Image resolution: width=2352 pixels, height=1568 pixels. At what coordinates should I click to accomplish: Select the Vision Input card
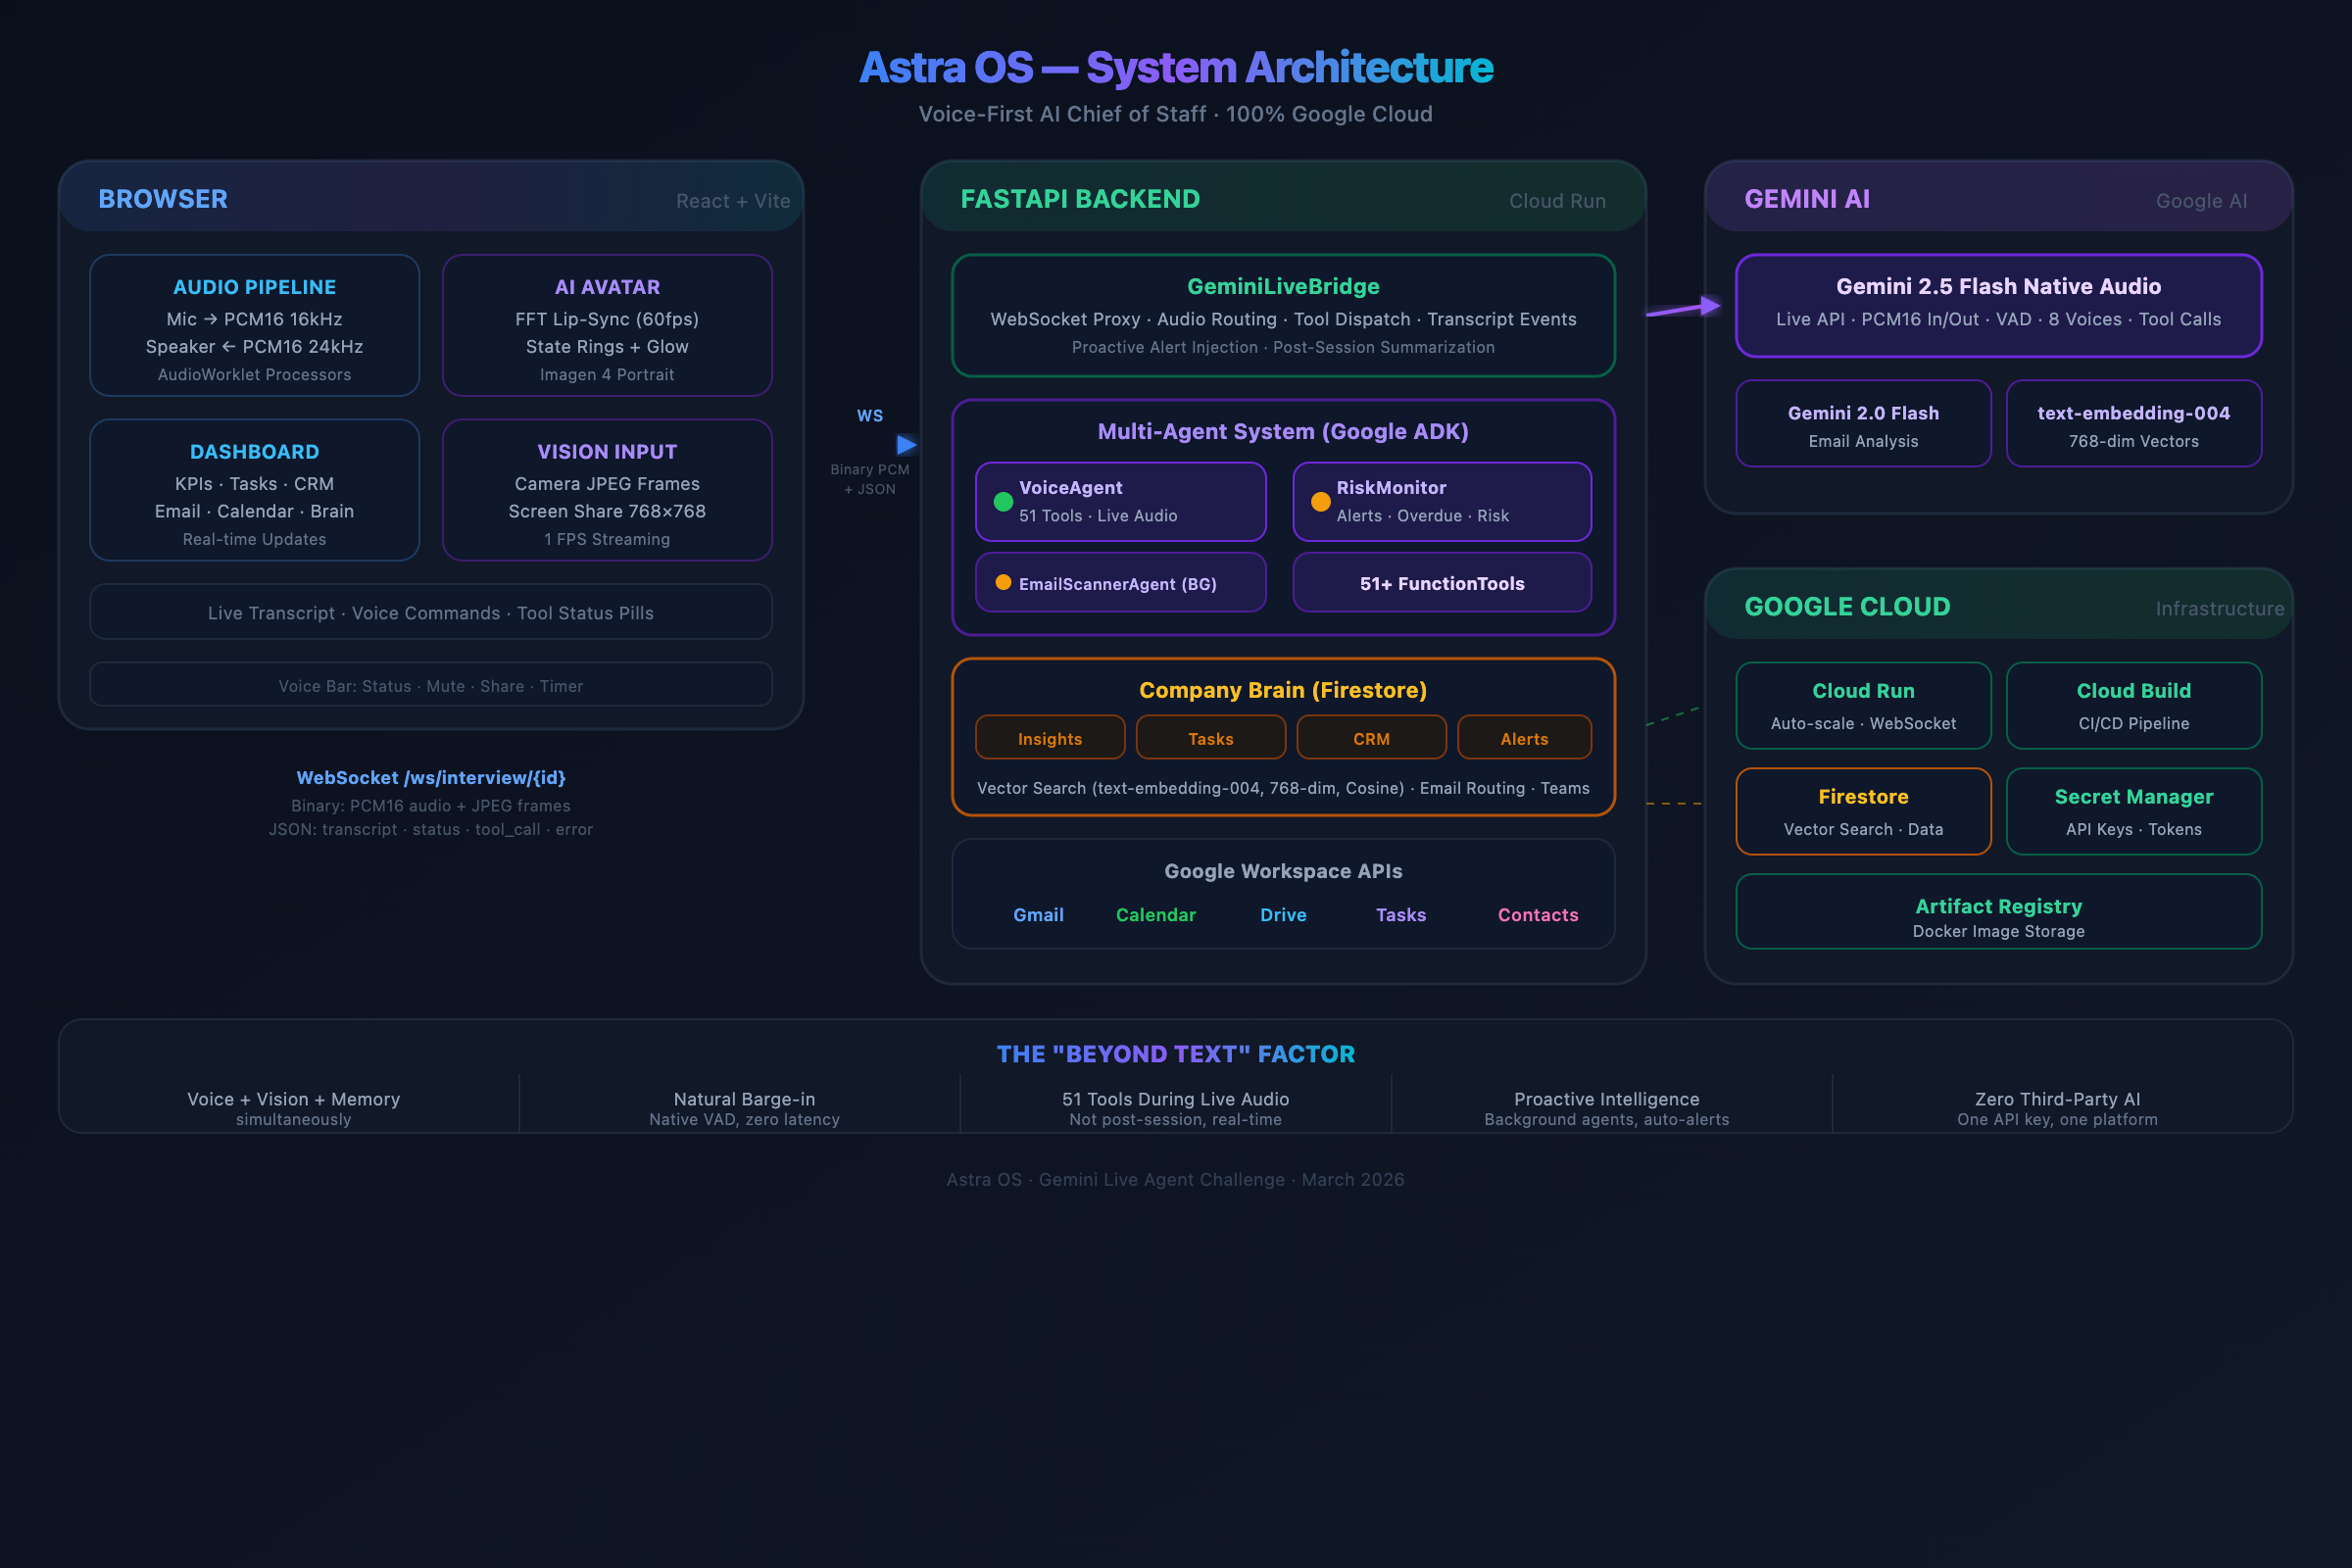pos(607,490)
